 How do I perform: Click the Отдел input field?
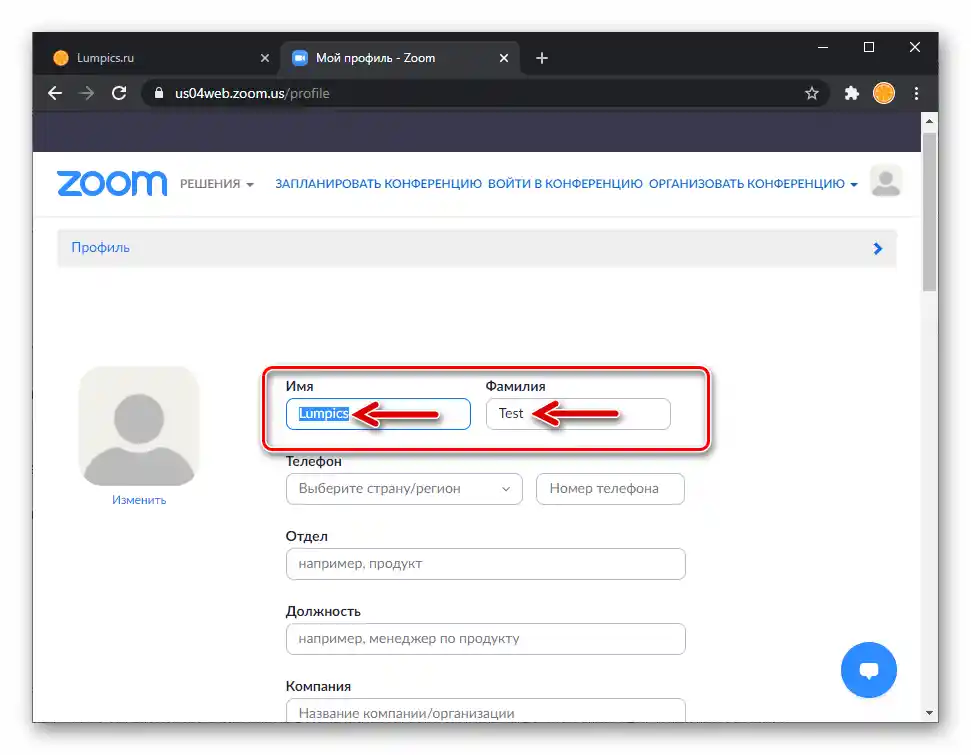486,564
